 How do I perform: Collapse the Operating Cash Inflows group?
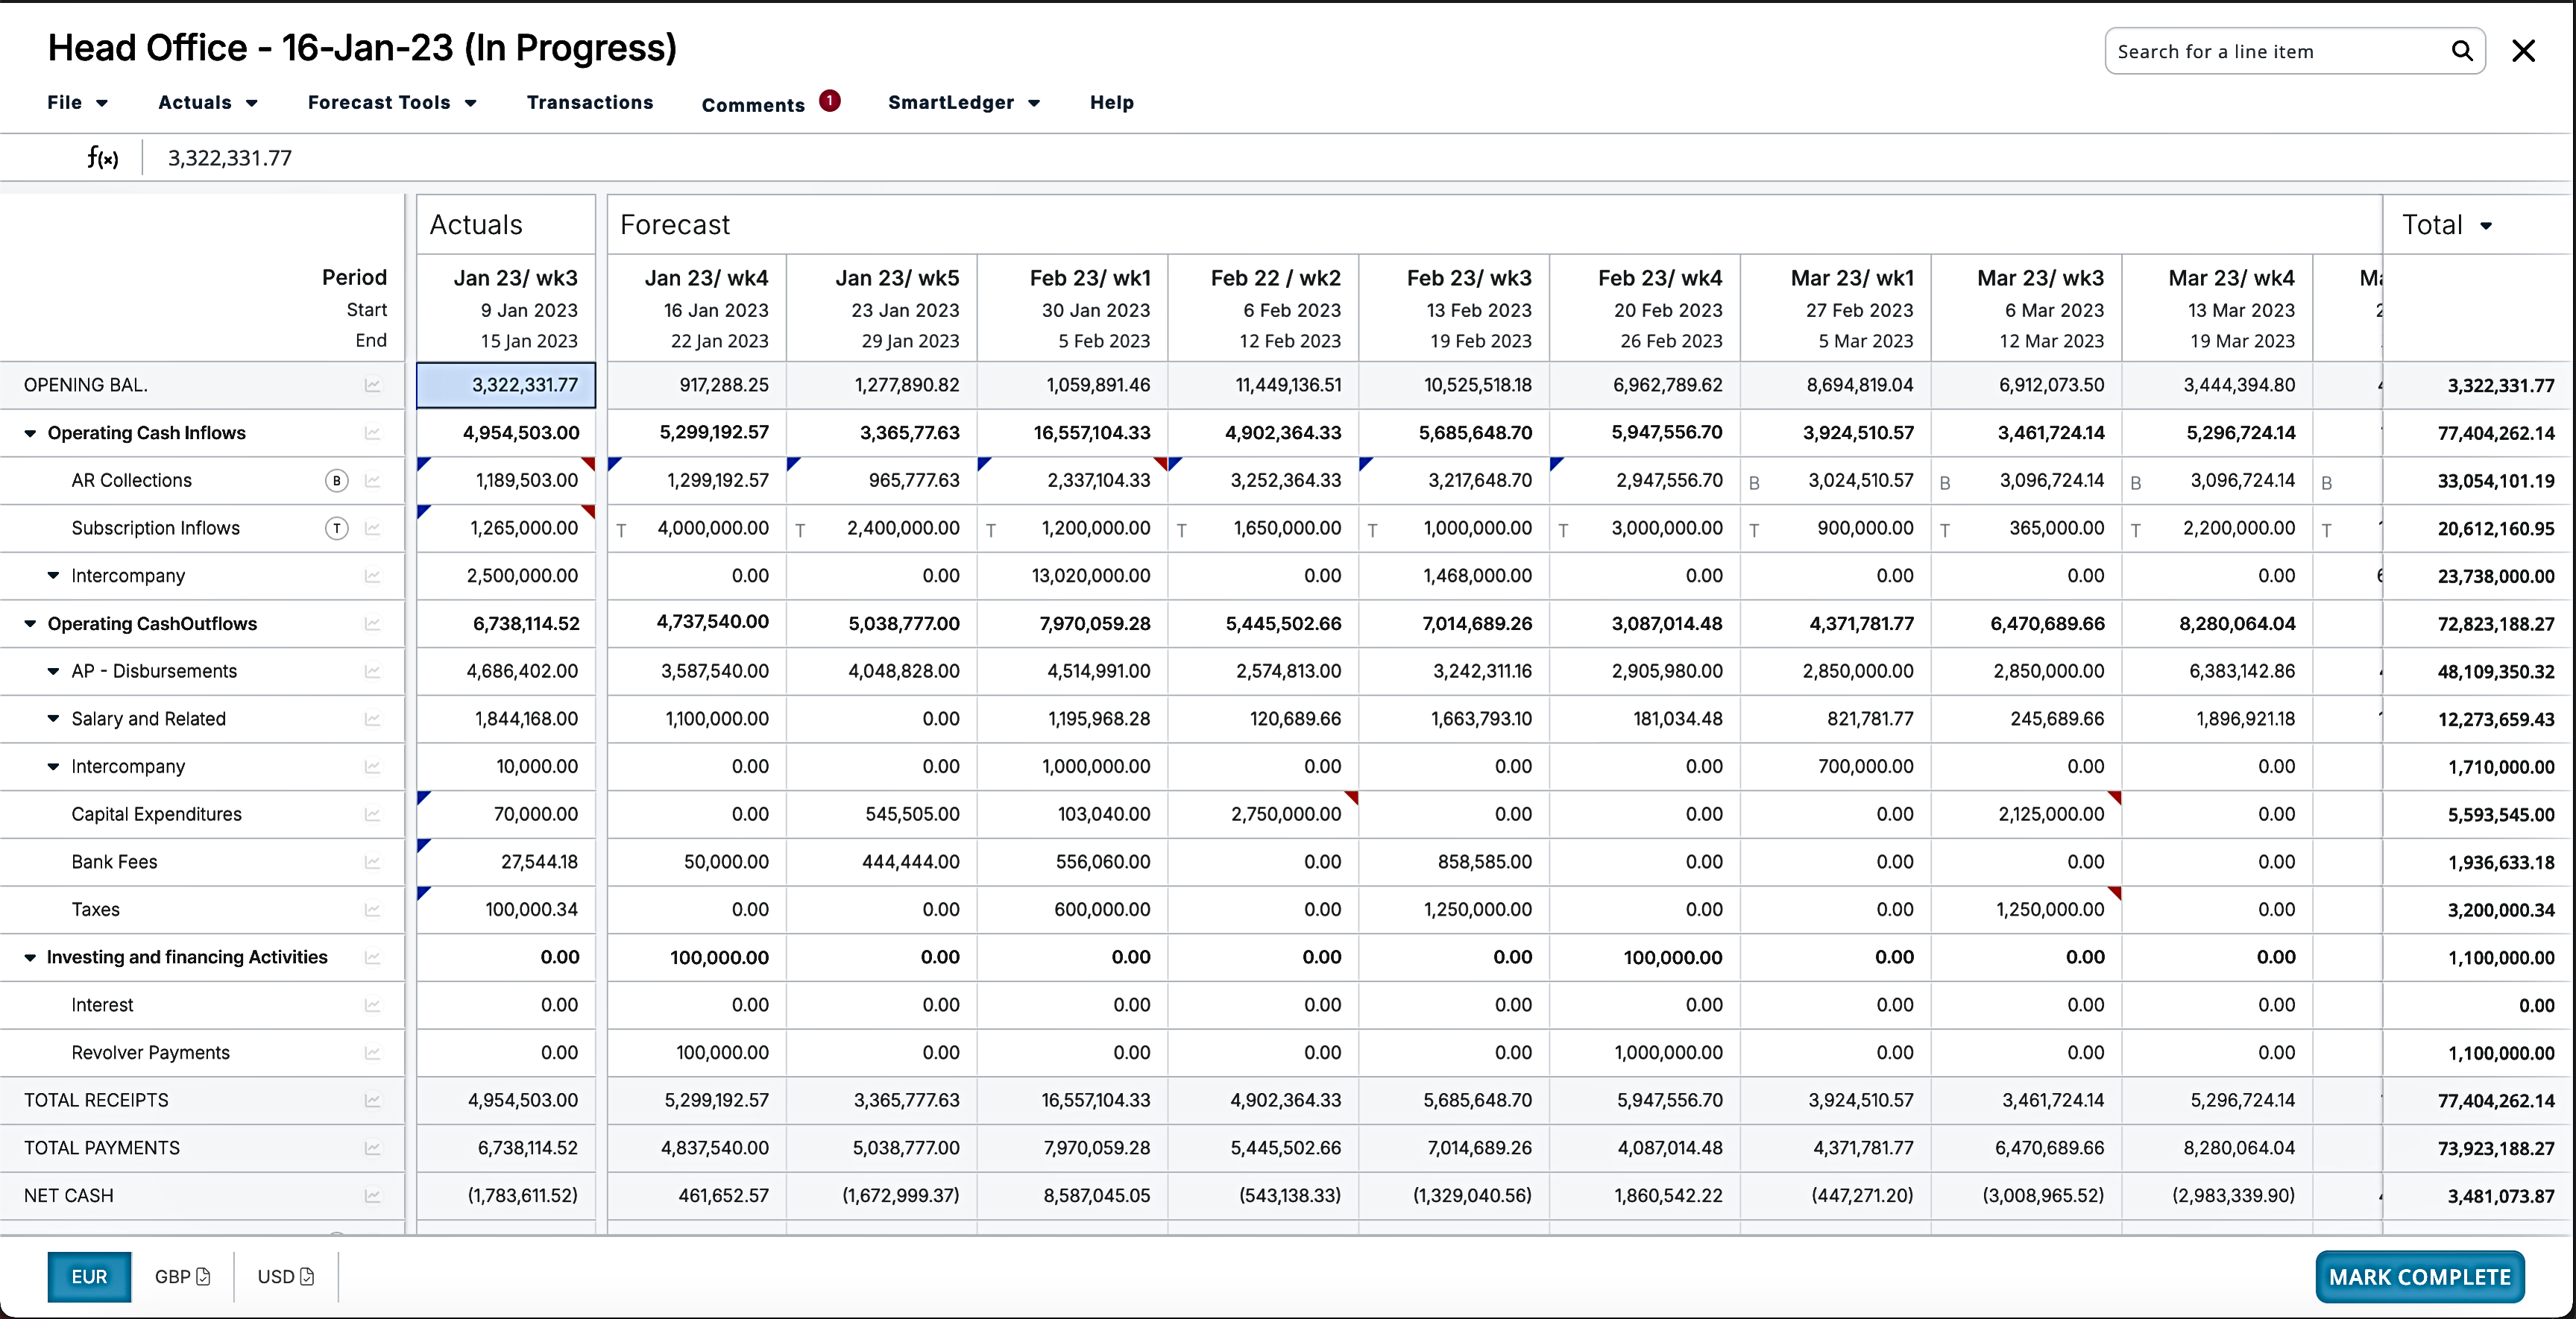click(30, 433)
